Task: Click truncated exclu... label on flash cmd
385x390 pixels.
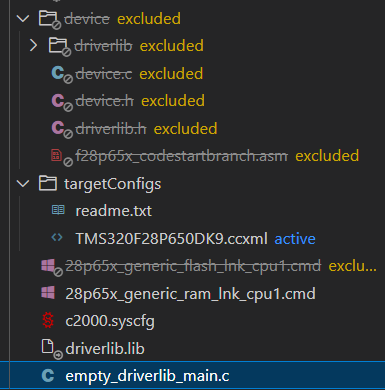Action: click(353, 266)
